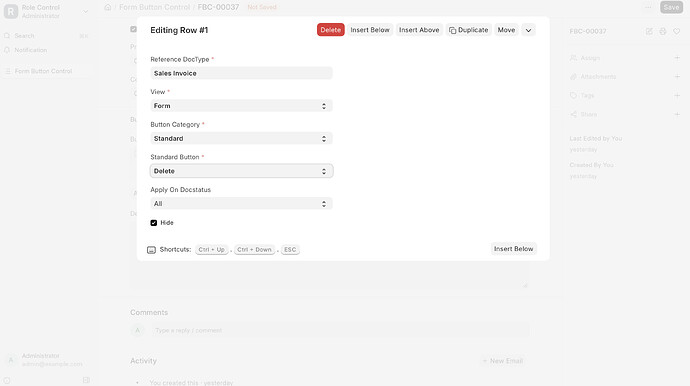This screenshot has height=386, width=690.
Task: Click the home breadcrumb icon
Action: pyautogui.click(x=108, y=7)
